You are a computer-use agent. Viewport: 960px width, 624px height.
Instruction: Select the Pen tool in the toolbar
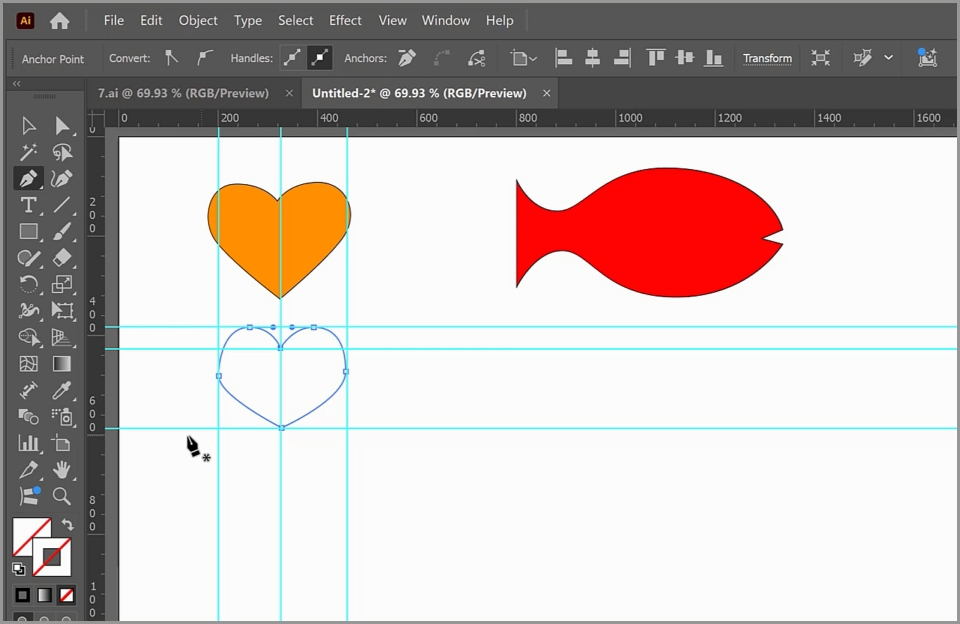(28, 178)
